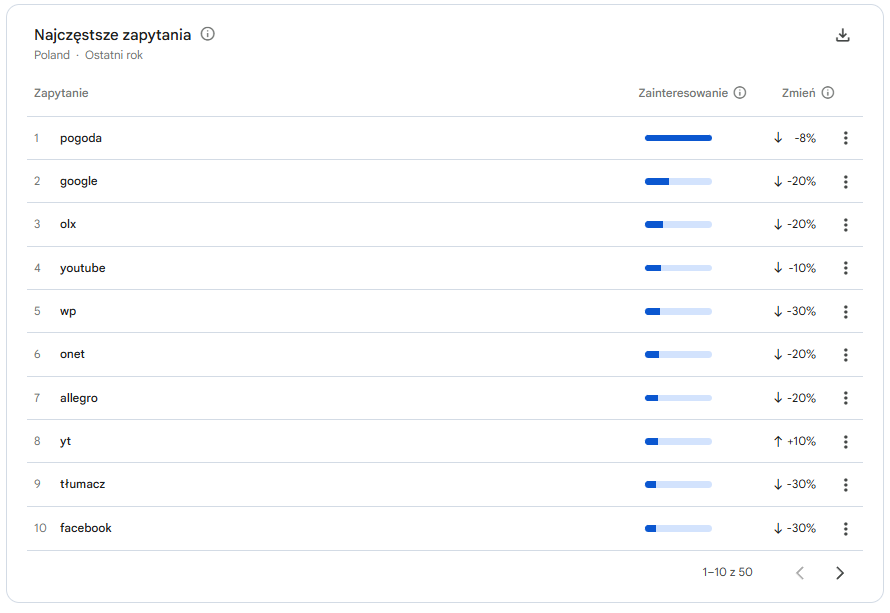
Task: Expand options menu for allegro row
Action: (x=845, y=398)
